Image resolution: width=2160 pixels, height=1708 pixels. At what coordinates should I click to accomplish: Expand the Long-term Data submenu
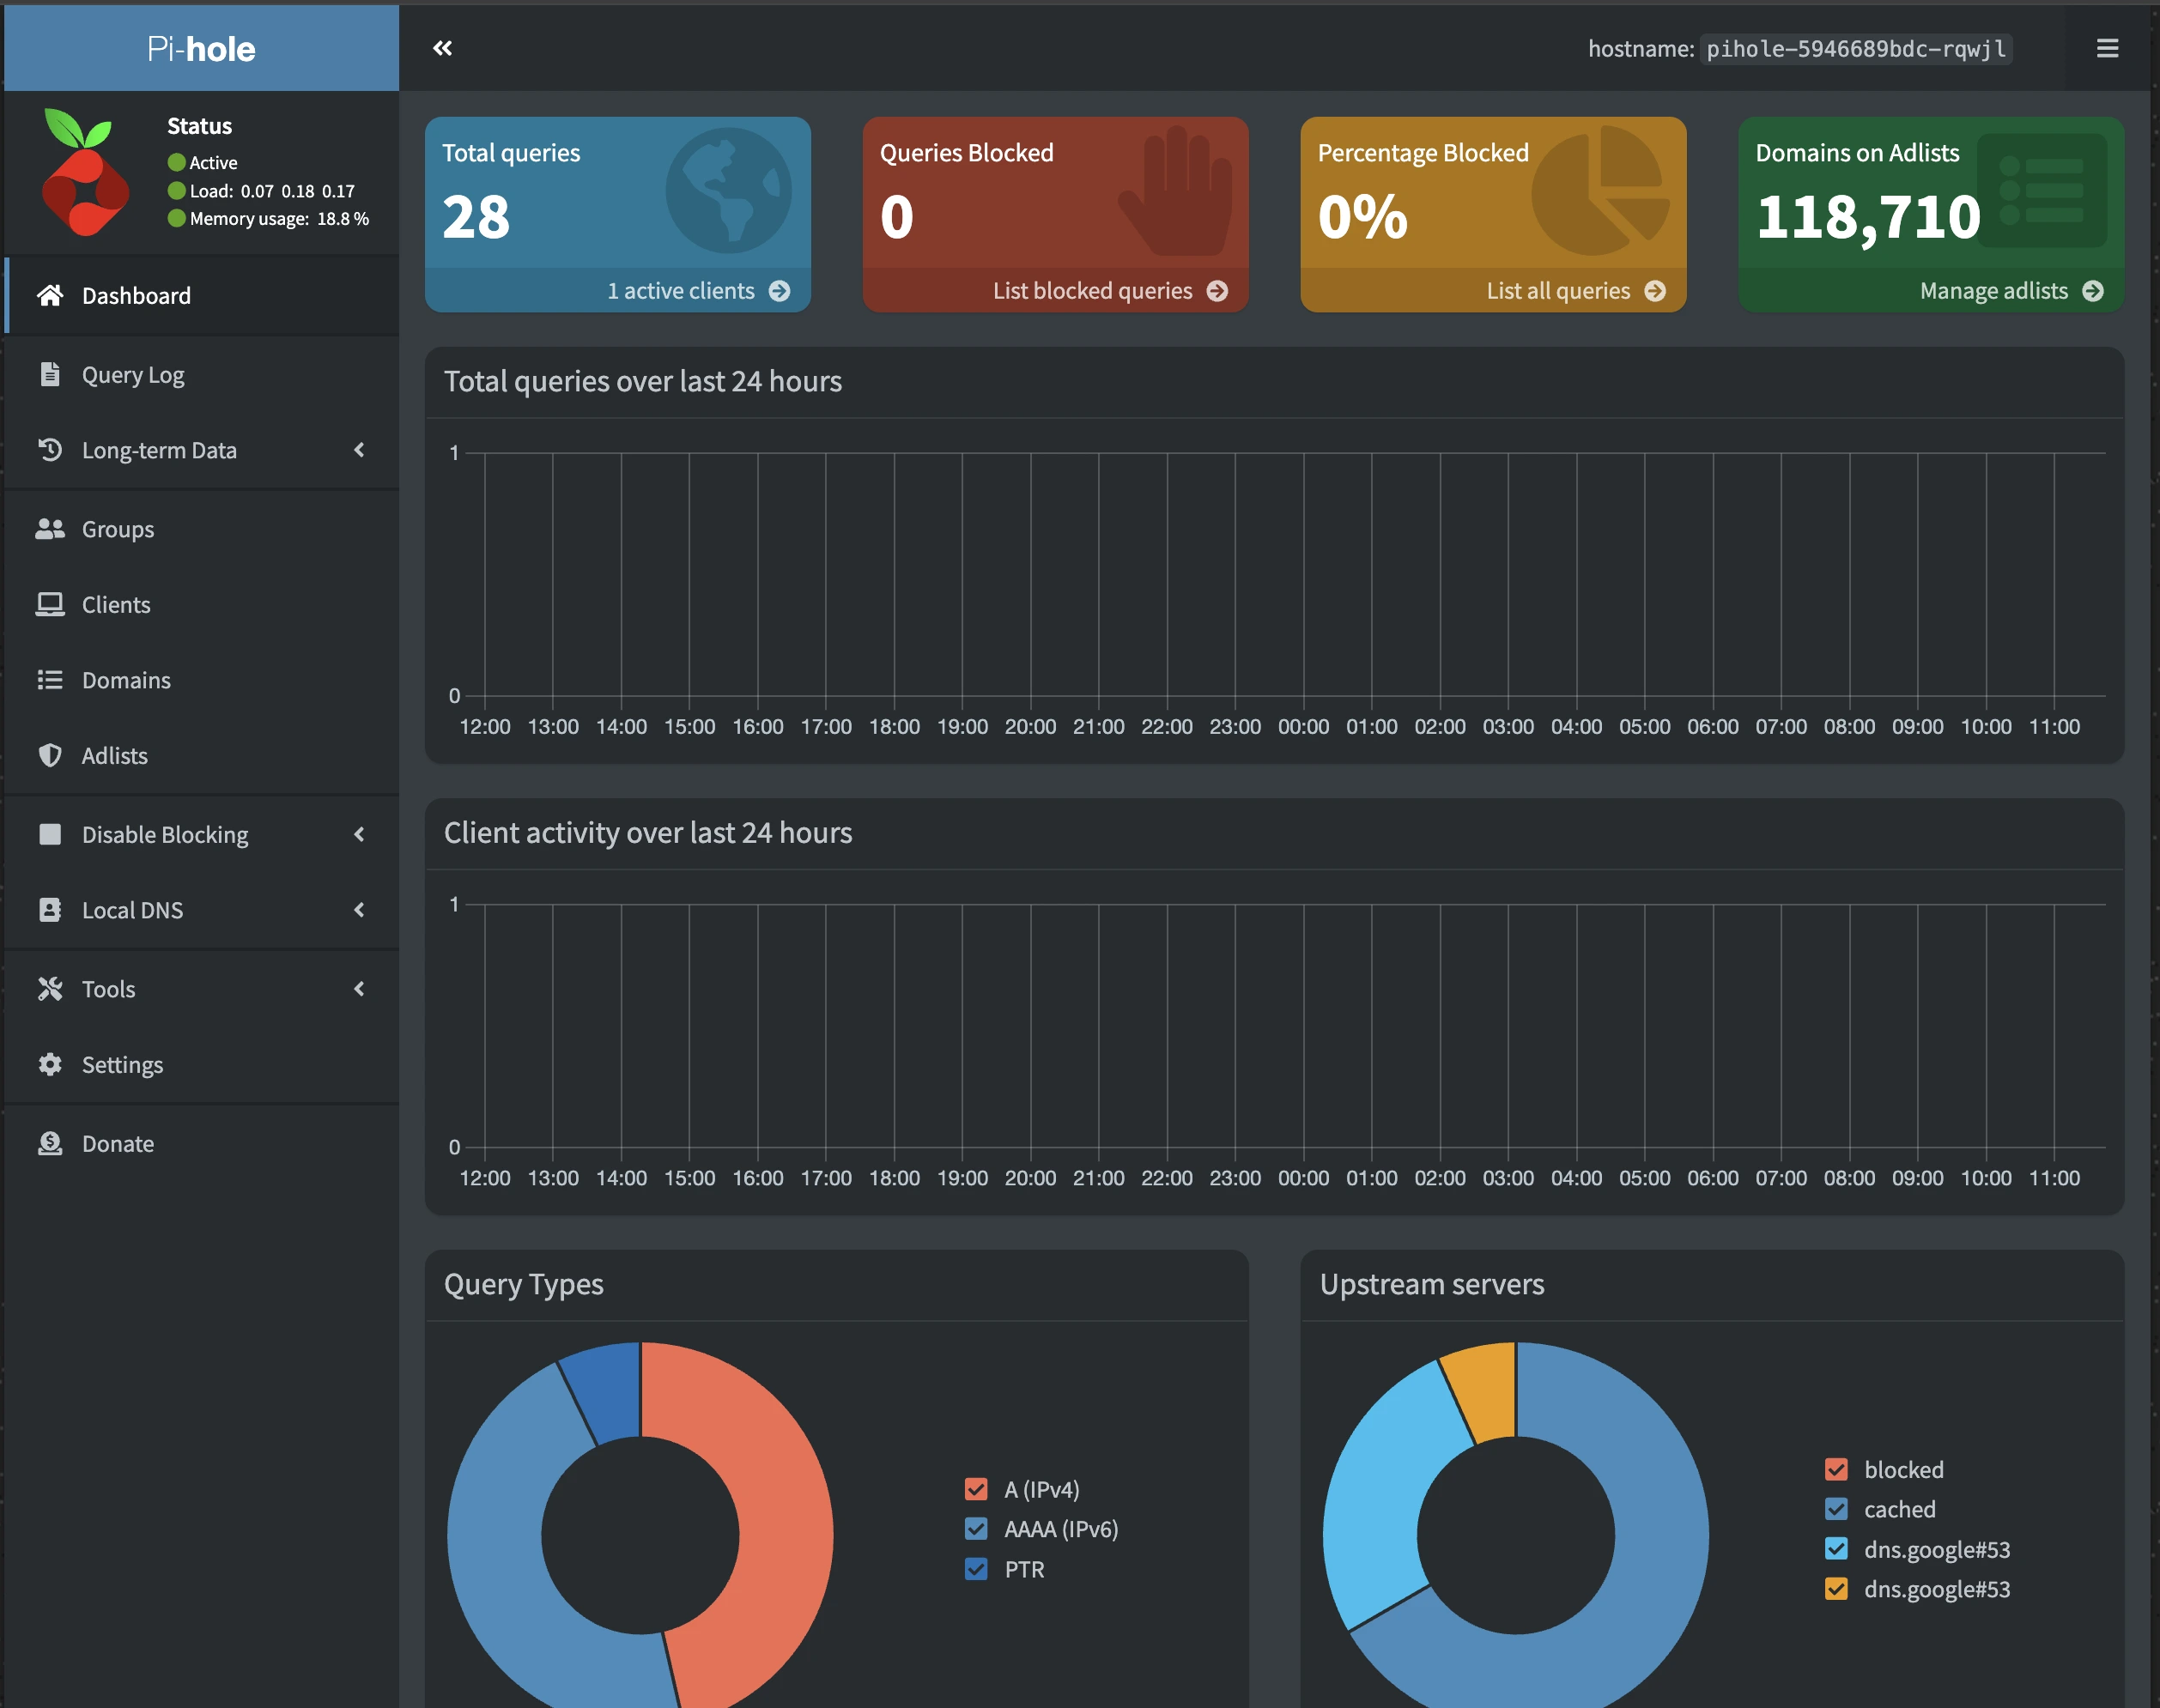(360, 450)
